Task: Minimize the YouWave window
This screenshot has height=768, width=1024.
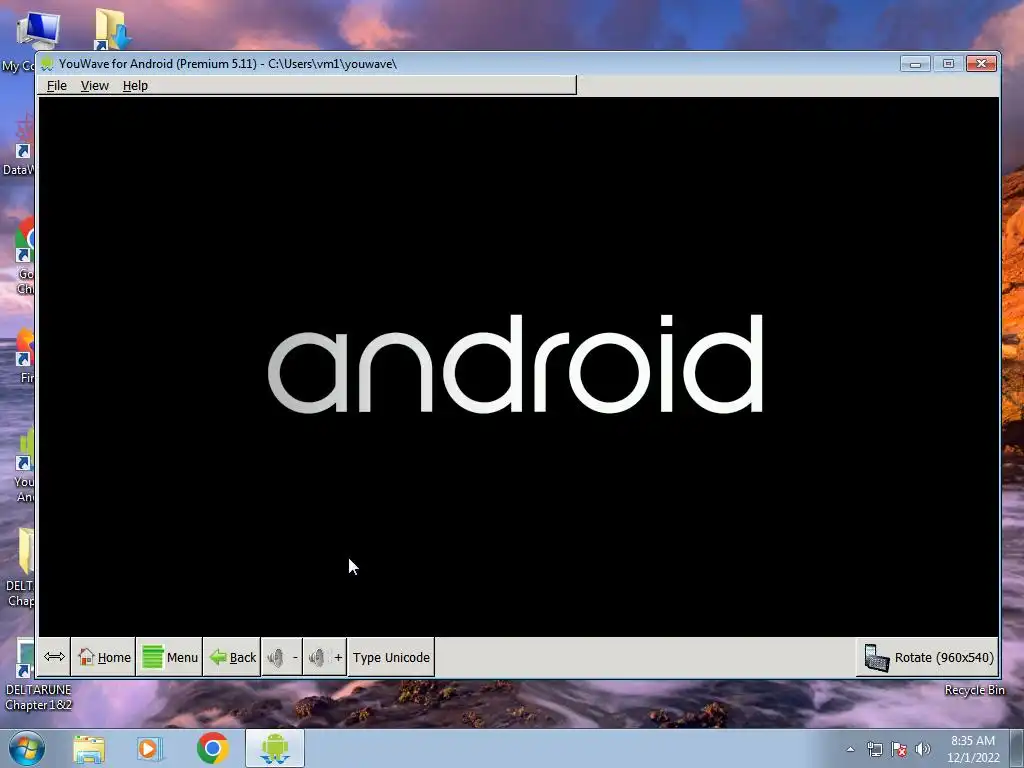Action: pos(915,63)
